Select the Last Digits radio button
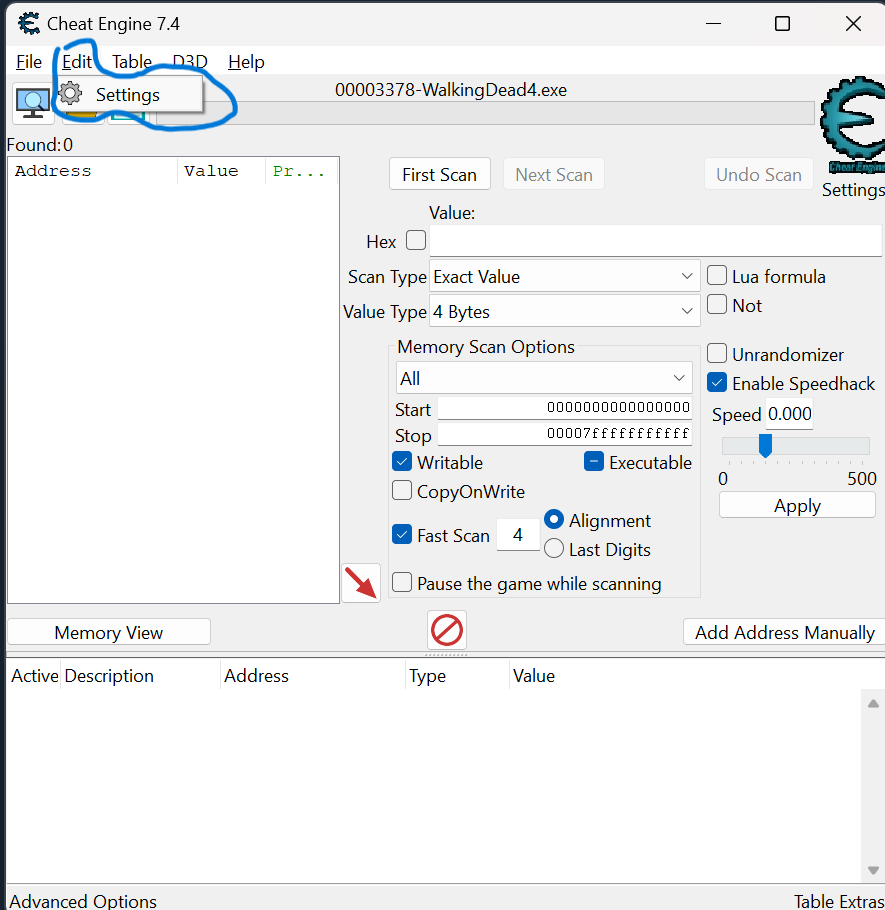 click(554, 548)
